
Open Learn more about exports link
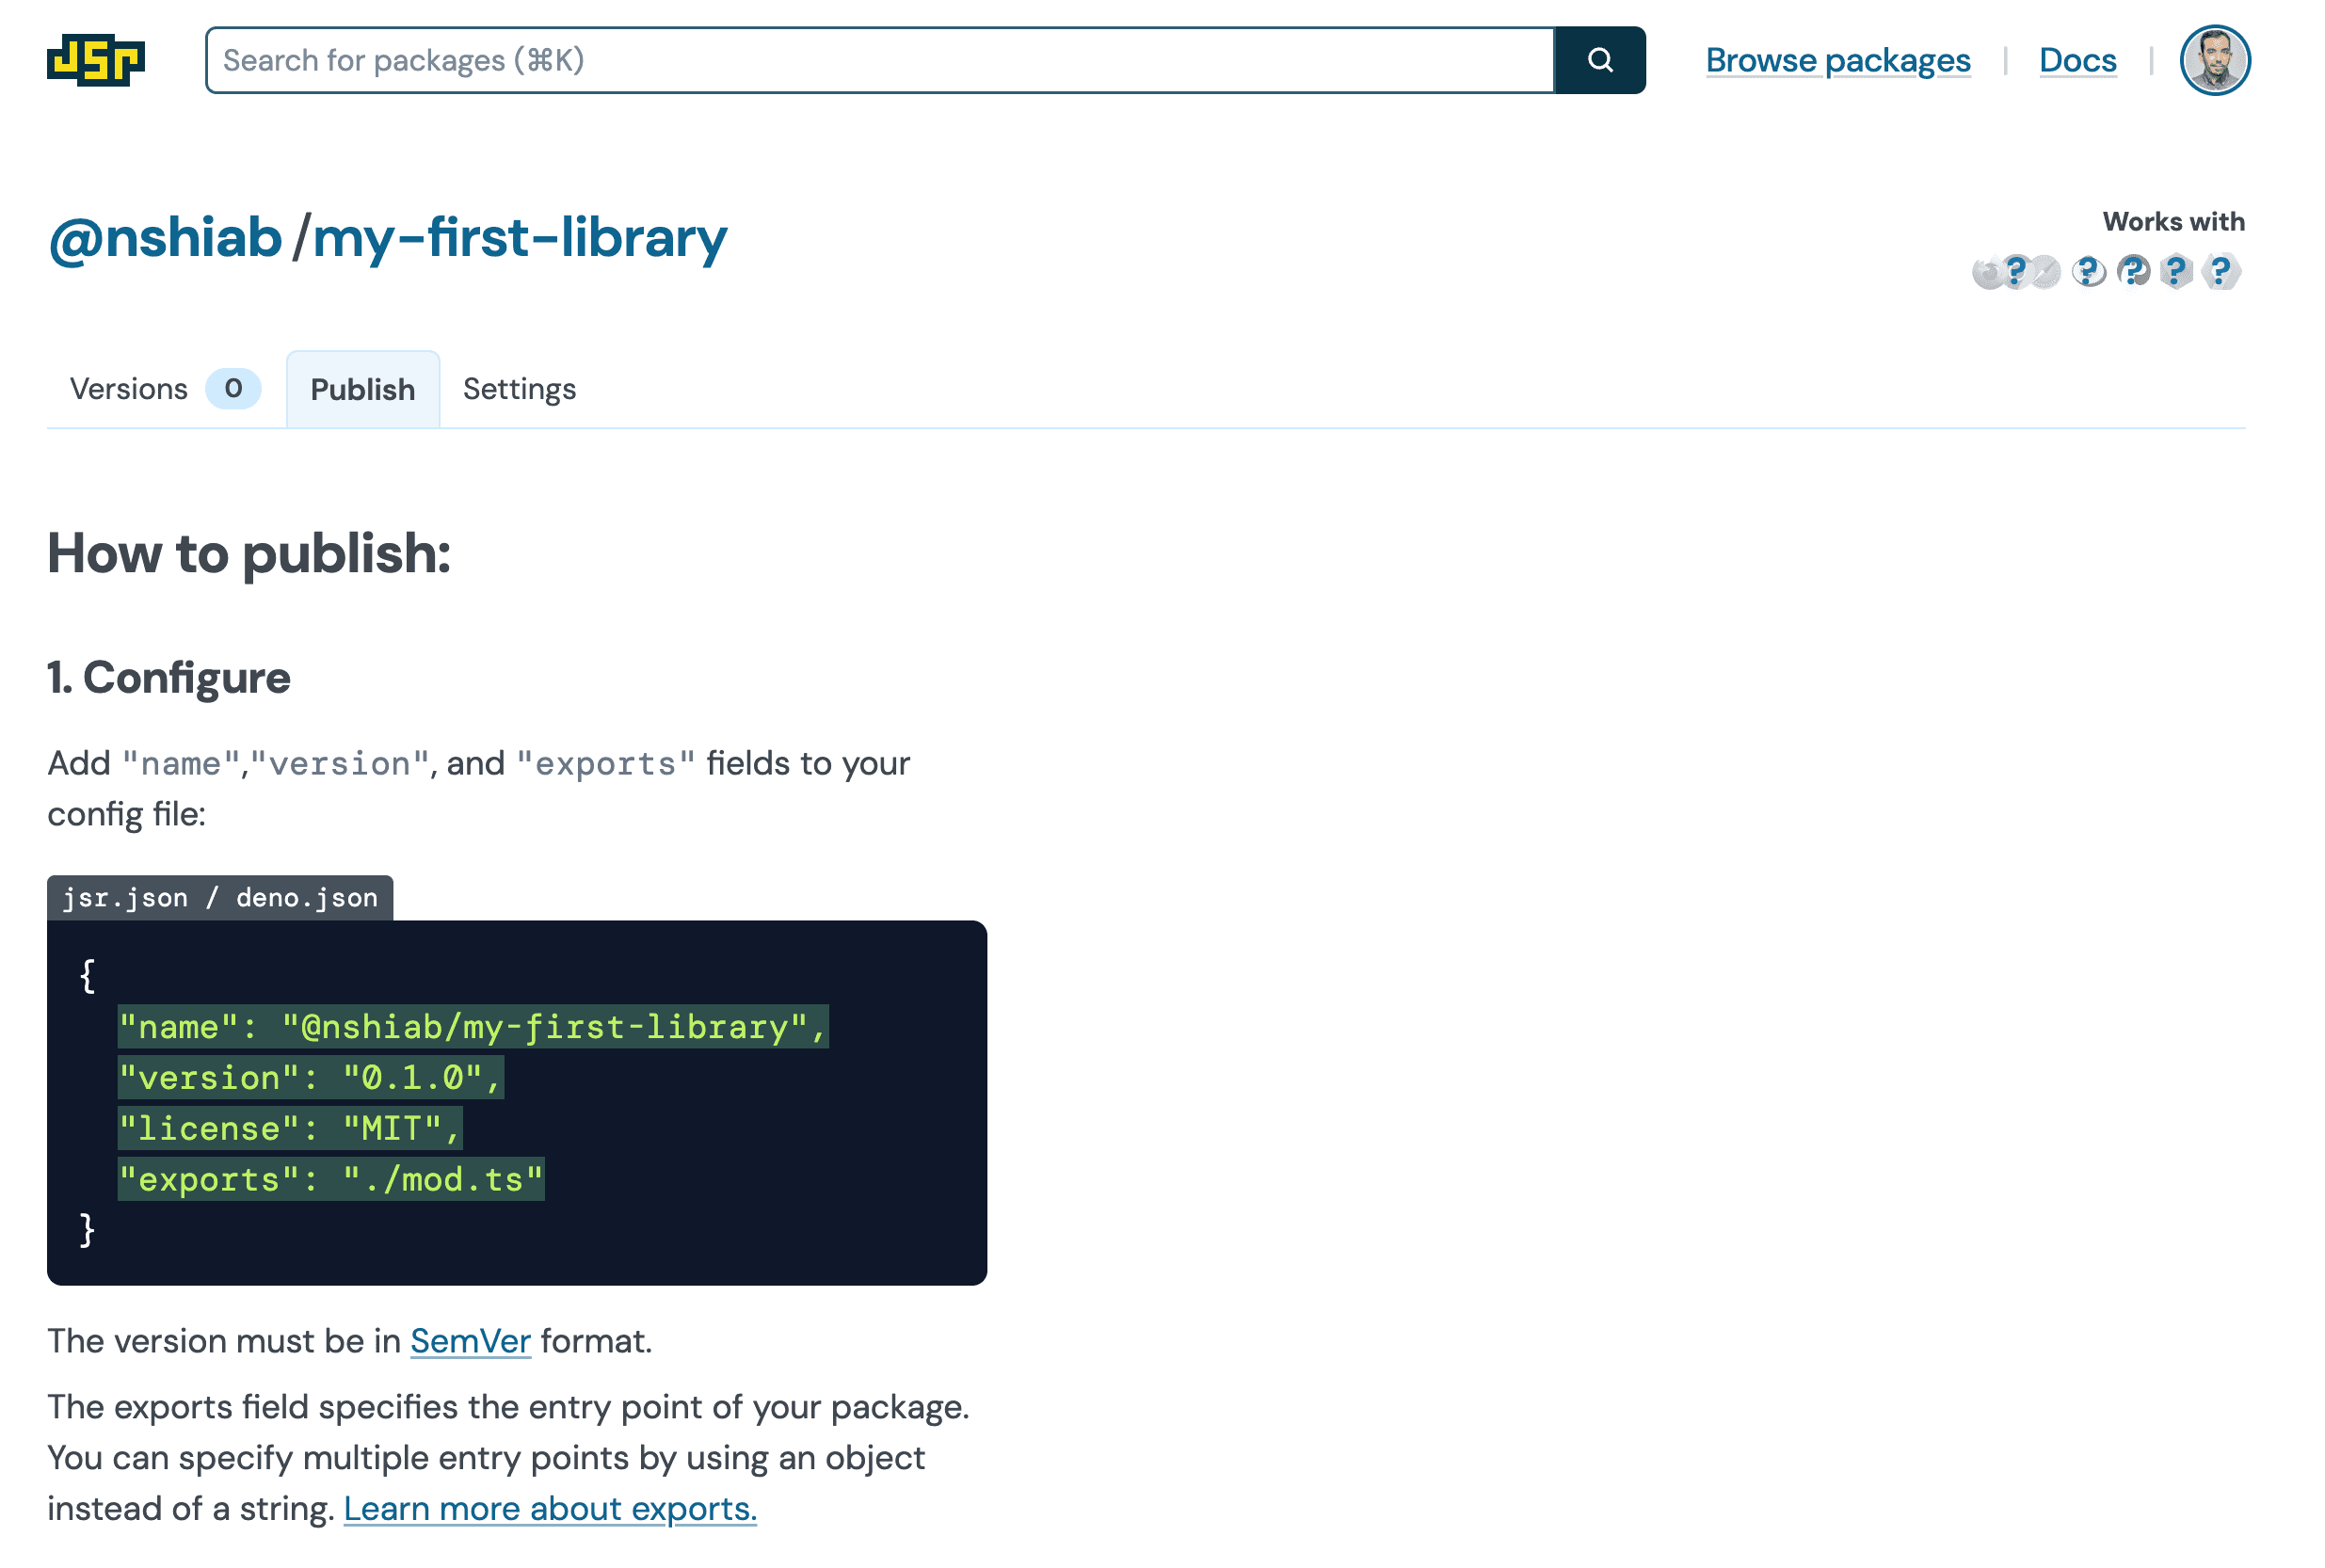550,1509
